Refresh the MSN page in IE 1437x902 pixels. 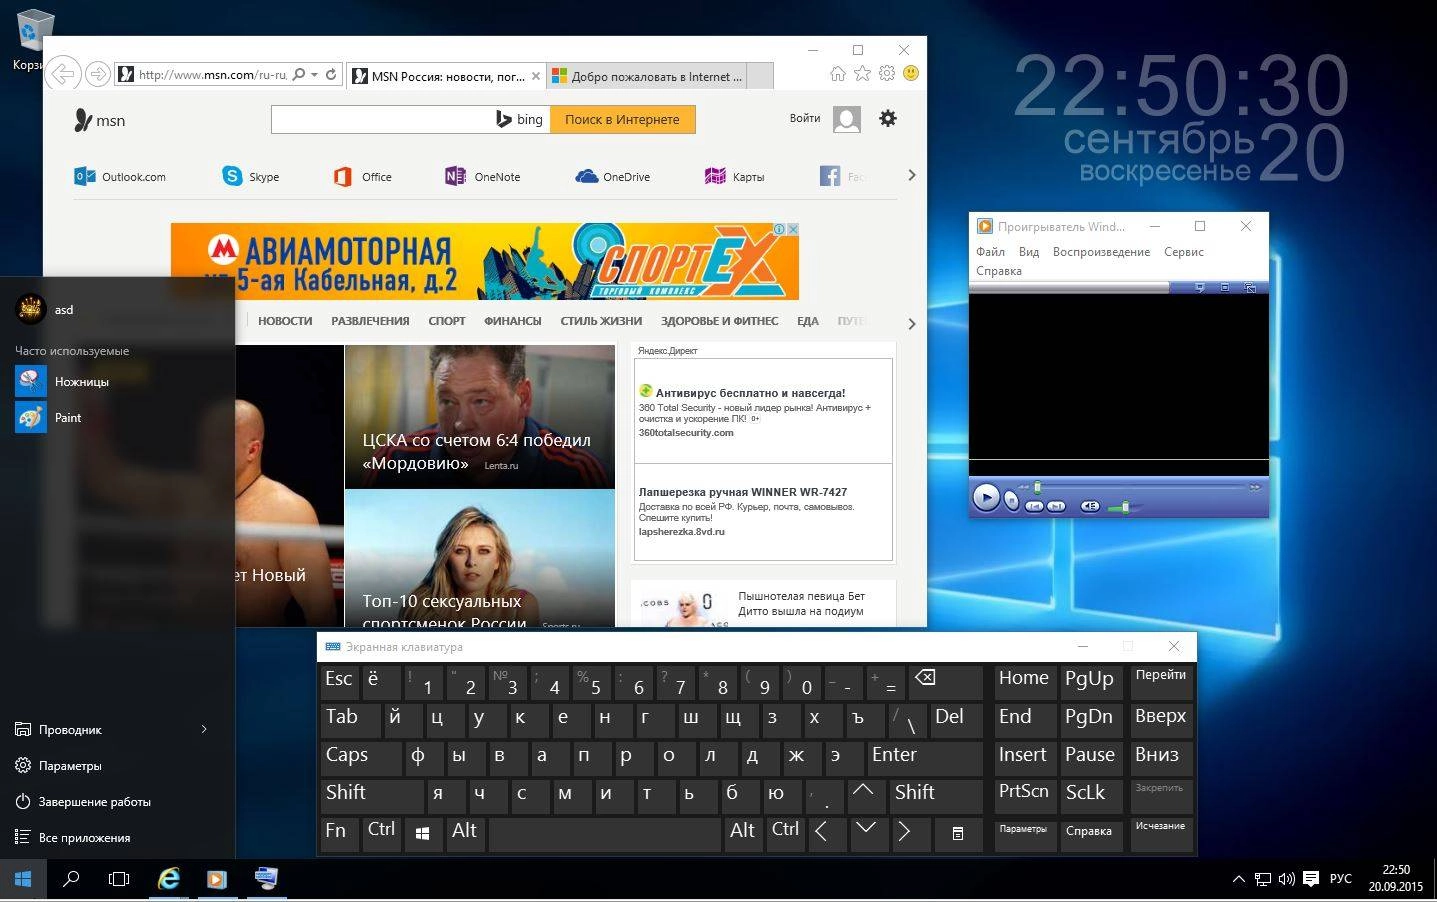331,74
